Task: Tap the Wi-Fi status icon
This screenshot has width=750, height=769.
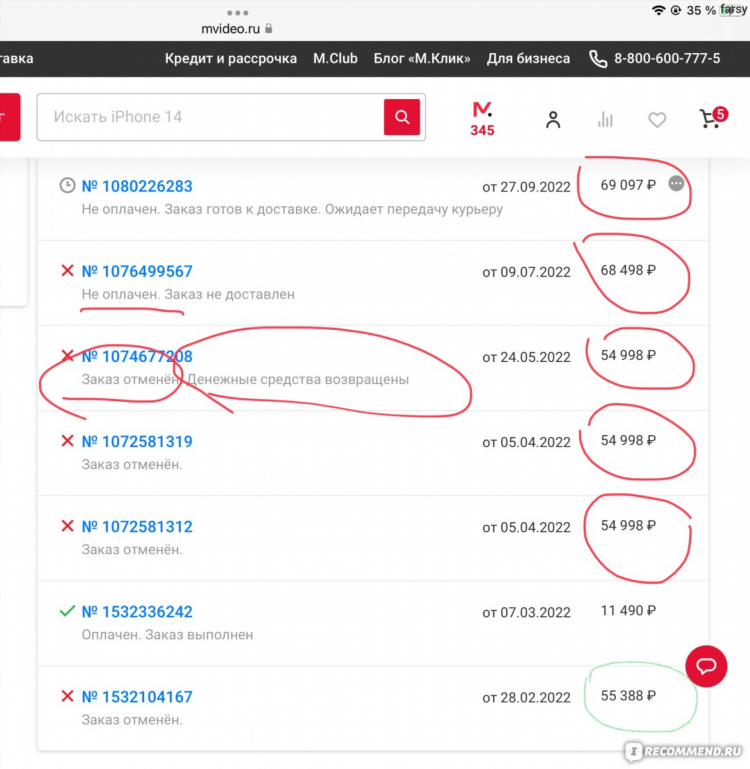Action: pyautogui.click(x=658, y=10)
